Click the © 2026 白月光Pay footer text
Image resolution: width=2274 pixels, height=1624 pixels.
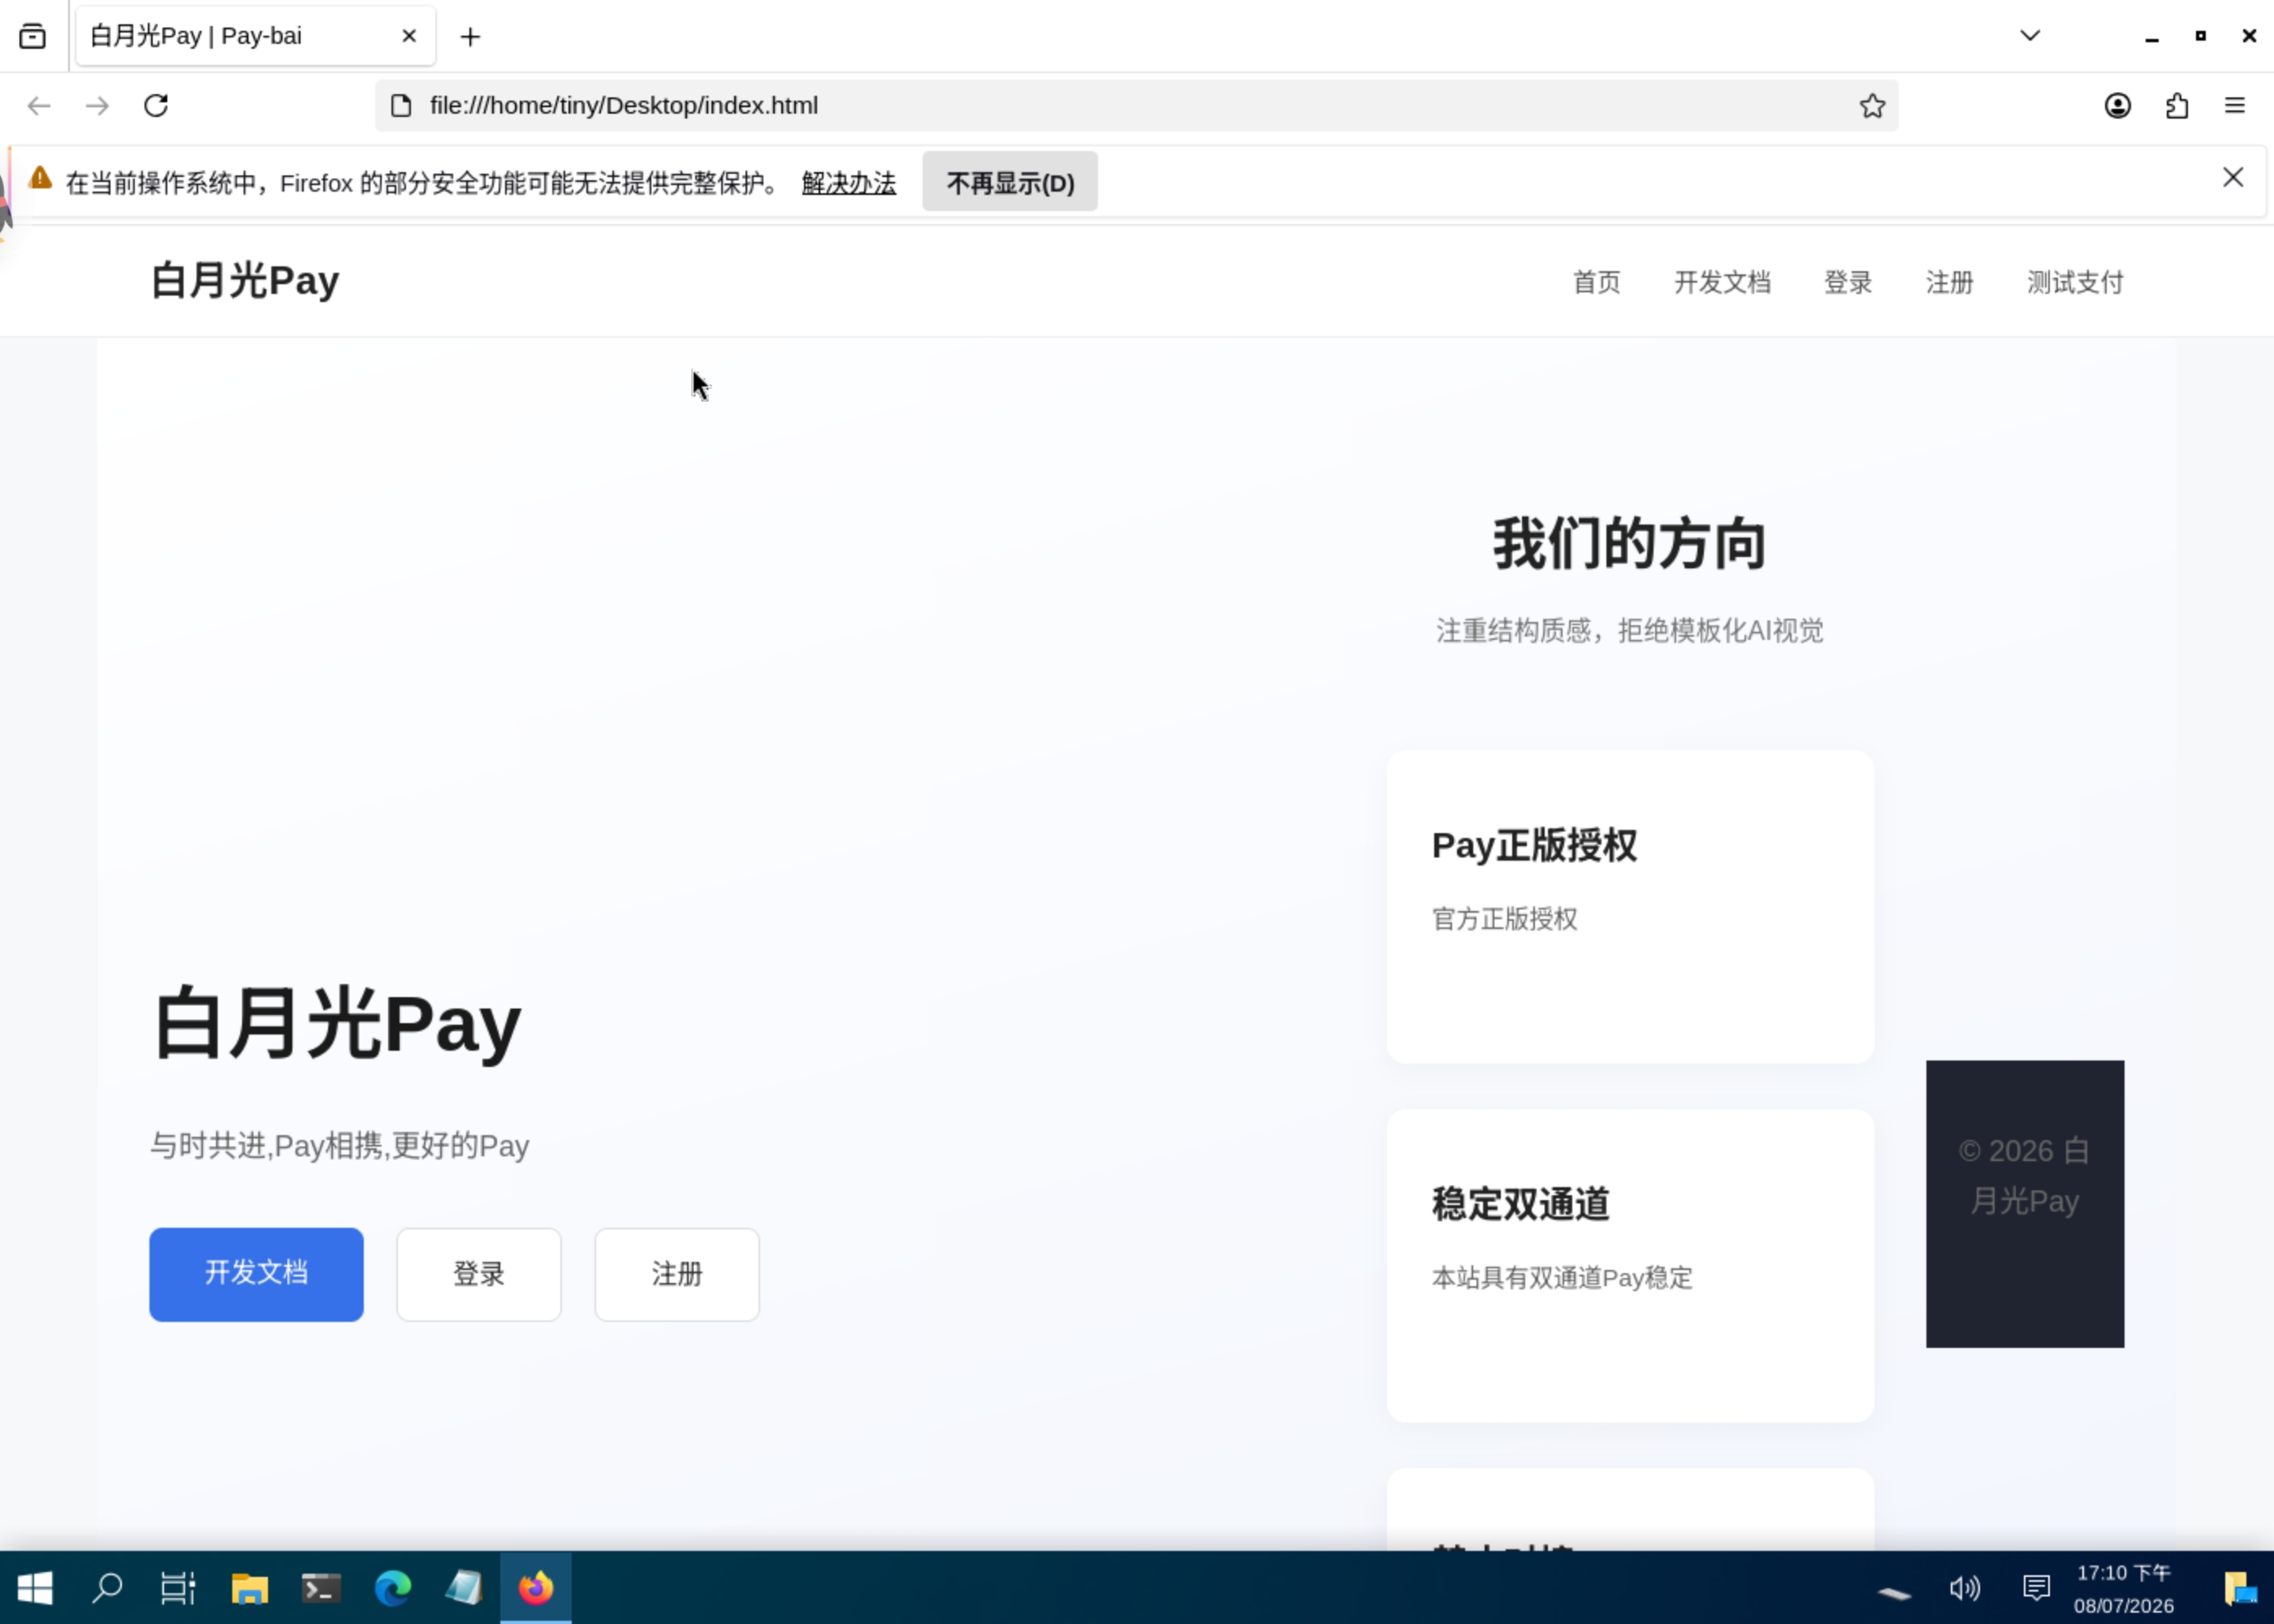(x=2024, y=1176)
